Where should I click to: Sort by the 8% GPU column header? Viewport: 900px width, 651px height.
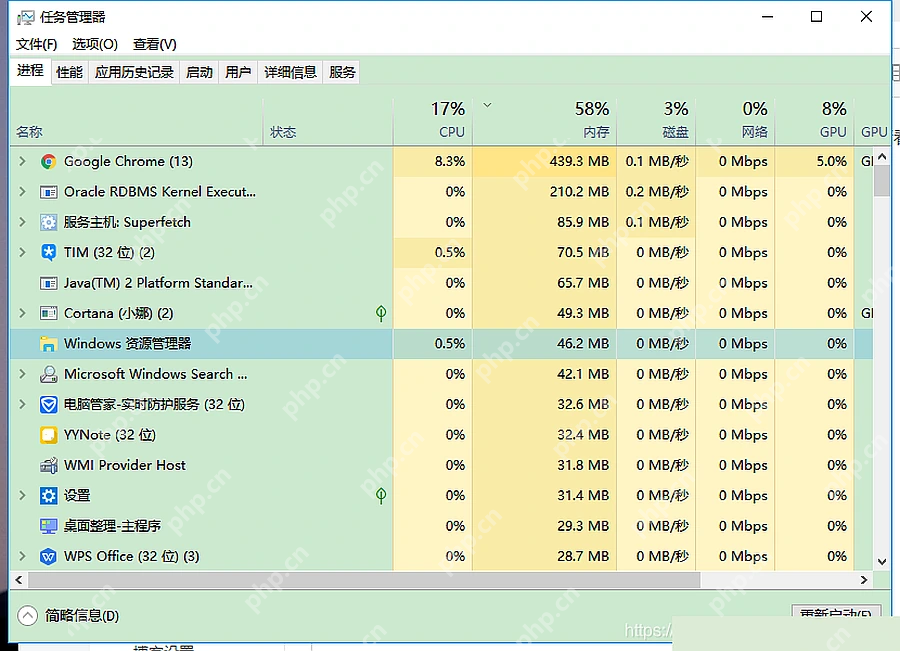click(x=814, y=121)
